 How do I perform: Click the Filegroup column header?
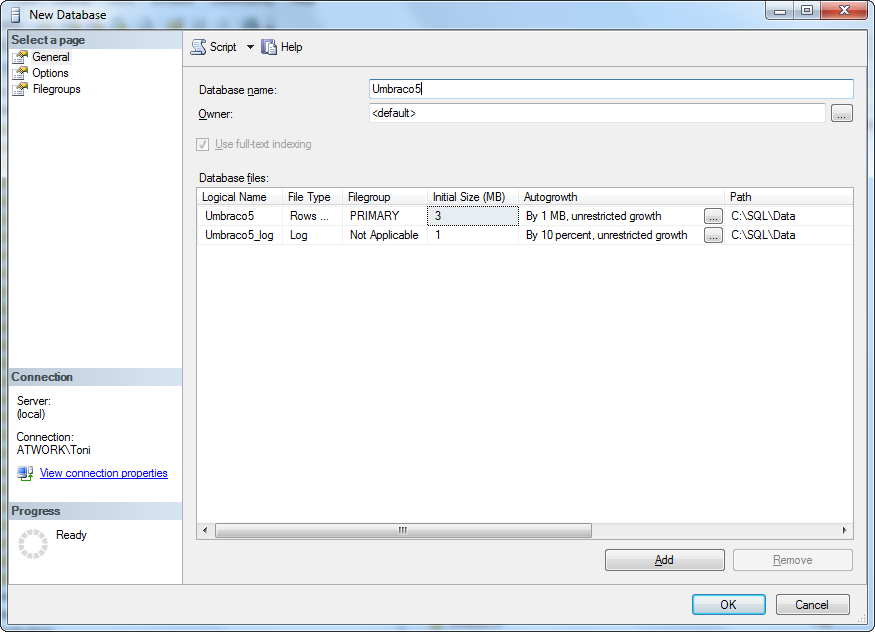pyautogui.click(x=385, y=197)
